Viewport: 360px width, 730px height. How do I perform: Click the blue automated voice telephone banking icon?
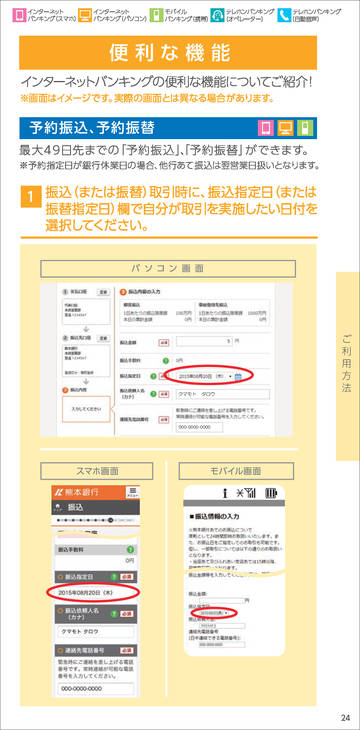pyautogui.click(x=284, y=15)
